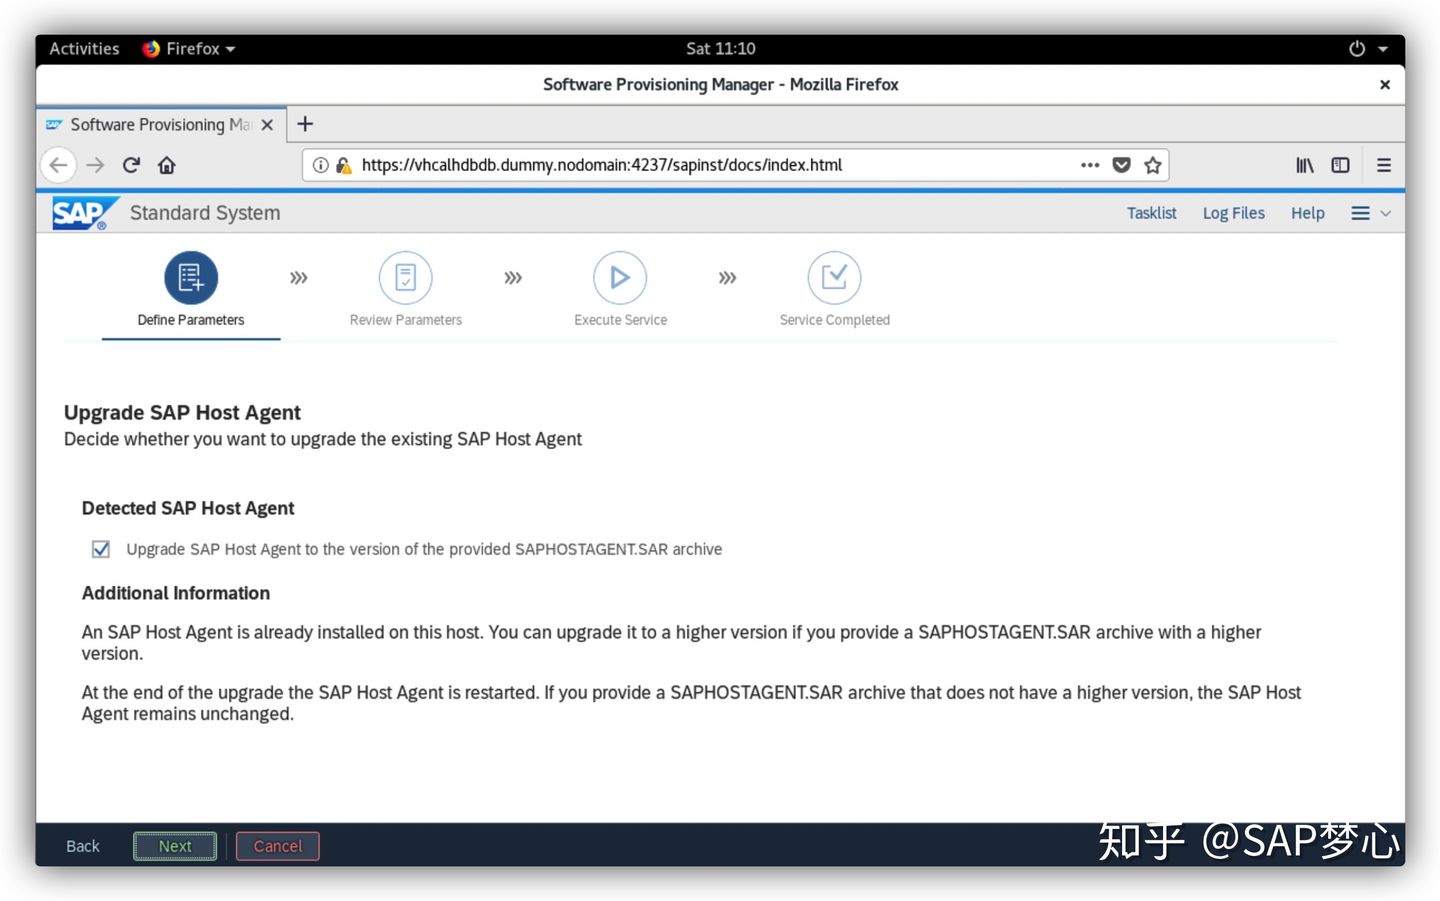This screenshot has height=901, width=1440.
Task: Open a new browser tab
Action: (x=305, y=124)
